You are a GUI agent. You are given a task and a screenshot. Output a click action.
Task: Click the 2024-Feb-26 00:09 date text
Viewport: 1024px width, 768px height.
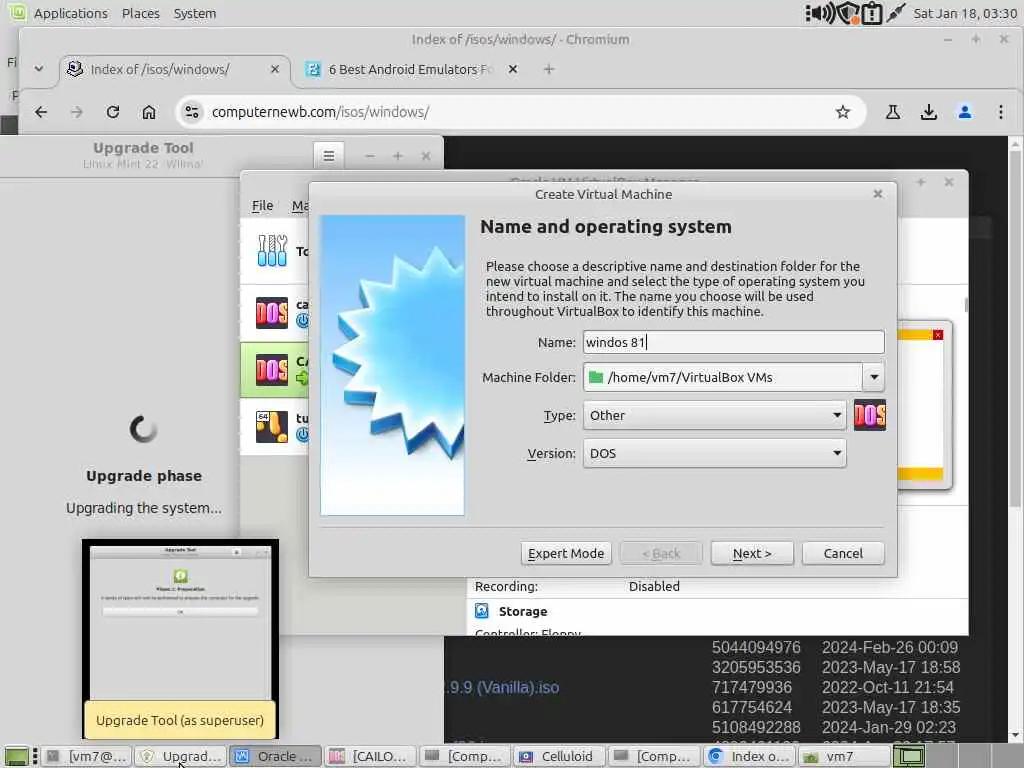(889, 647)
